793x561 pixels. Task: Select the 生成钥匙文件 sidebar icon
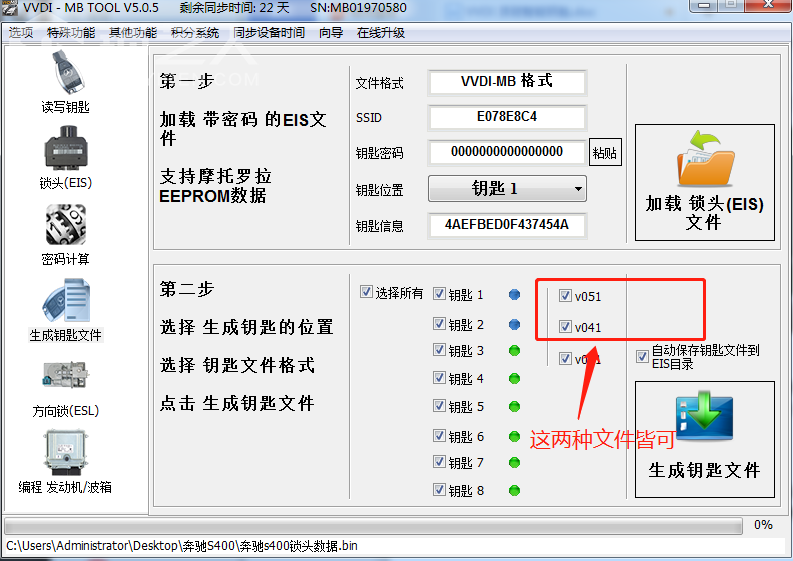(66, 300)
